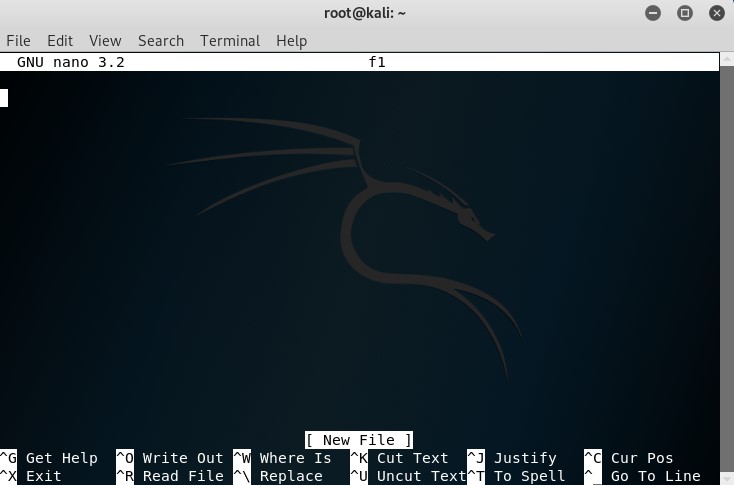Click the ^_ Go To Line shortcut
Viewport: 734px width, 485px height.
coord(642,476)
